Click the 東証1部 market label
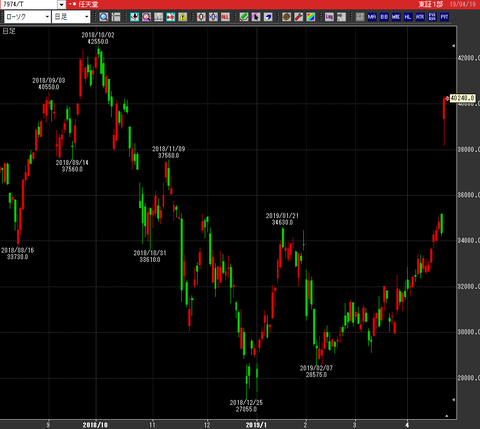 (431, 4)
